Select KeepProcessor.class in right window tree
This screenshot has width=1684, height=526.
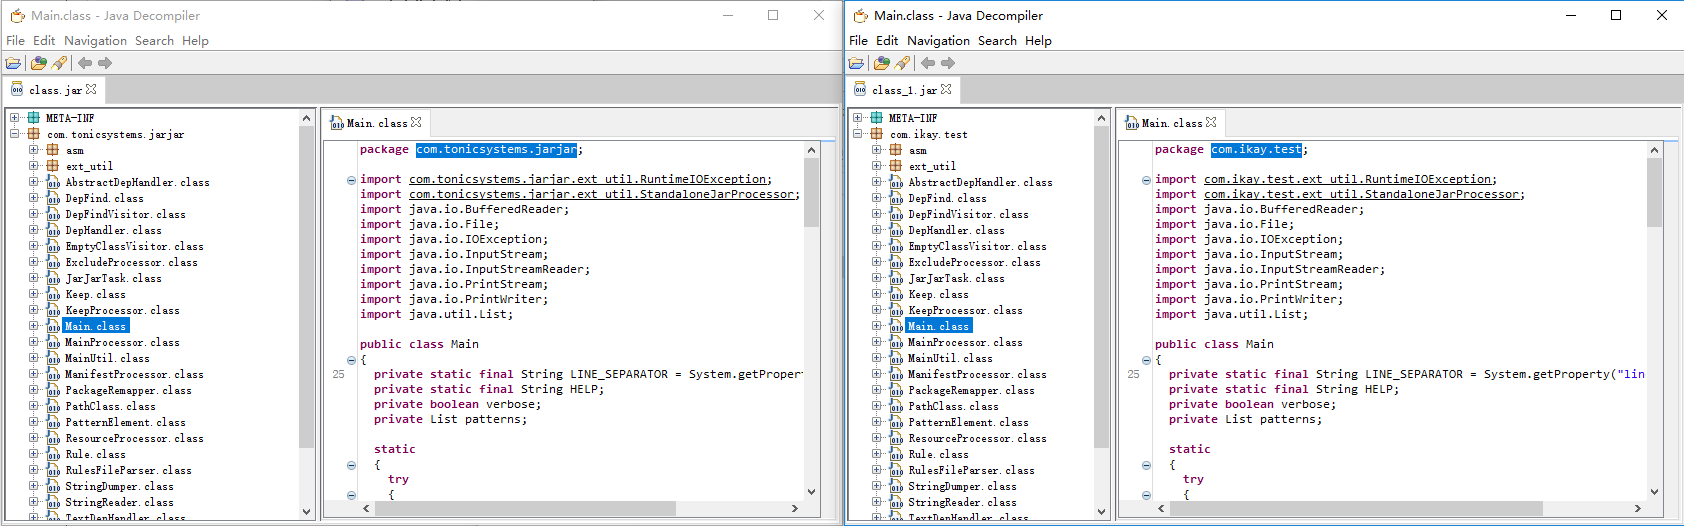click(965, 310)
